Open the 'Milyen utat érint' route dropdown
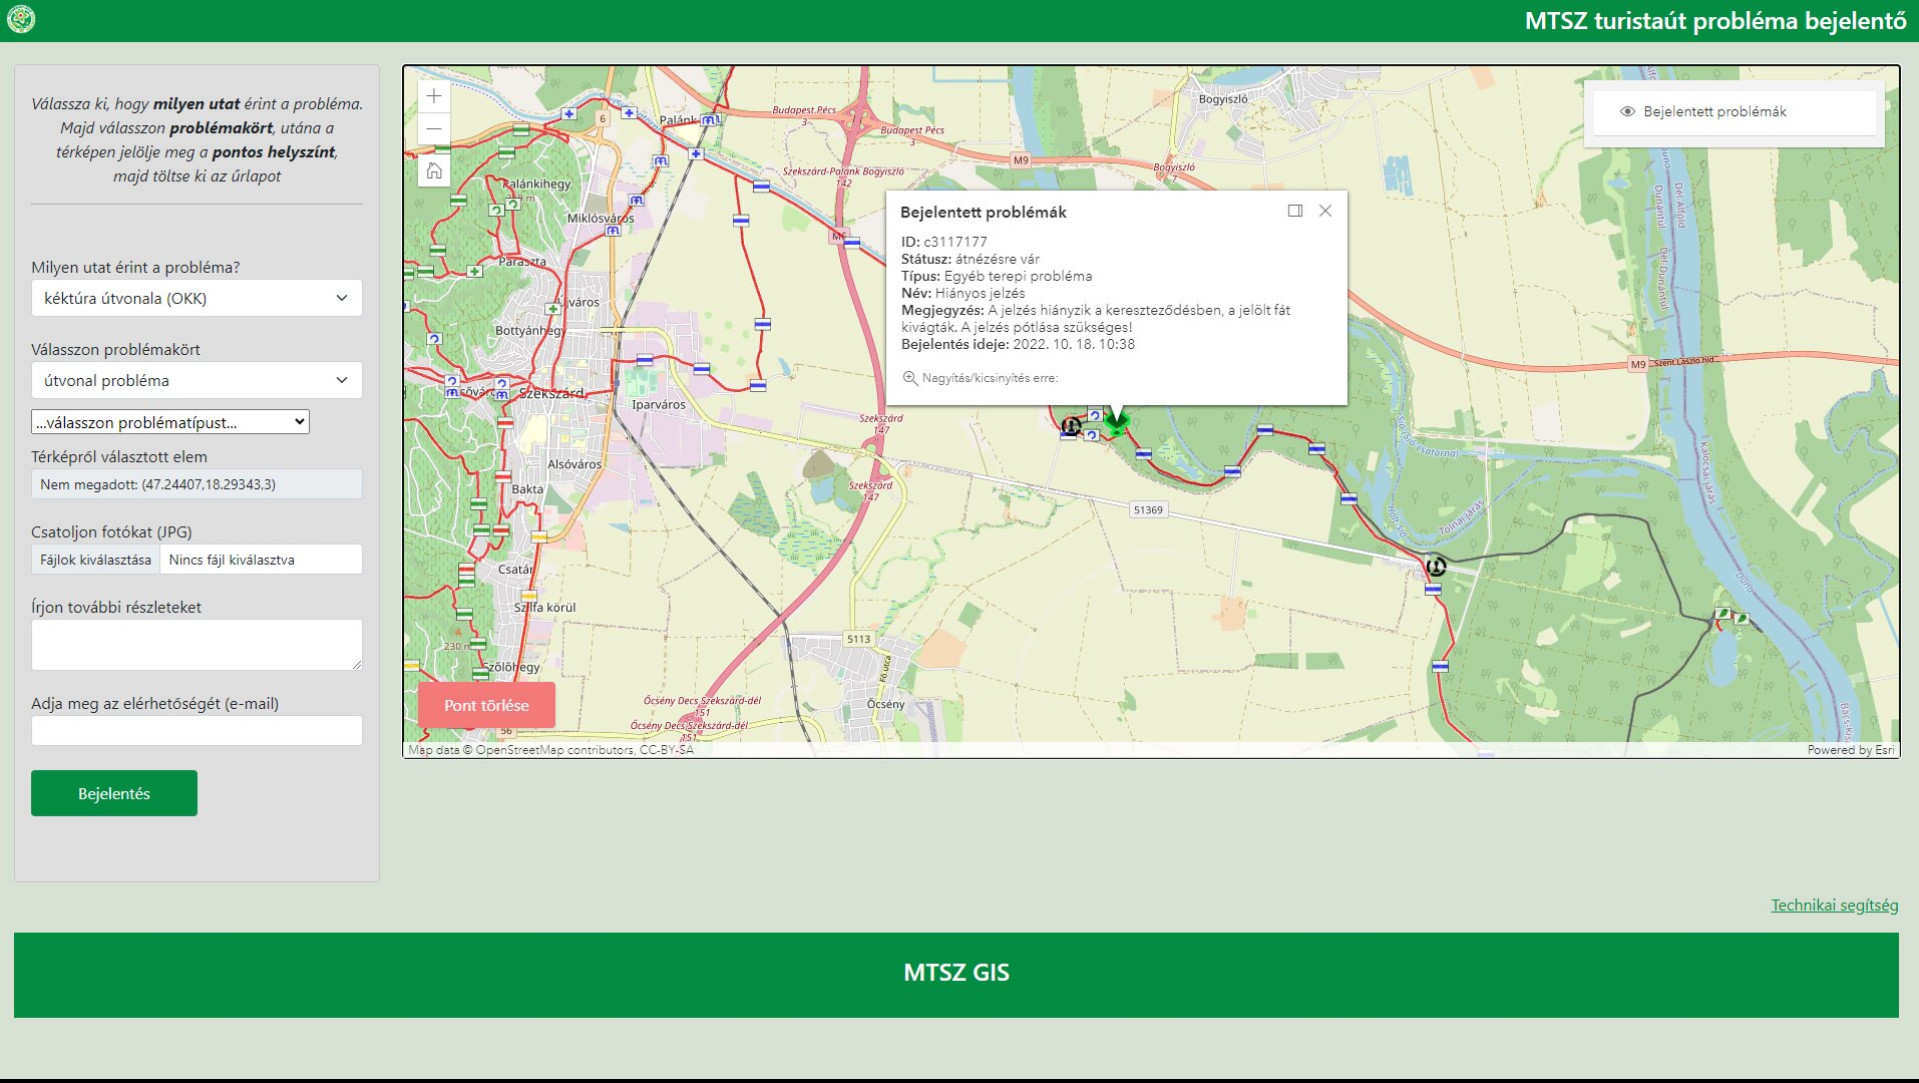This screenshot has height=1083, width=1919. [196, 298]
